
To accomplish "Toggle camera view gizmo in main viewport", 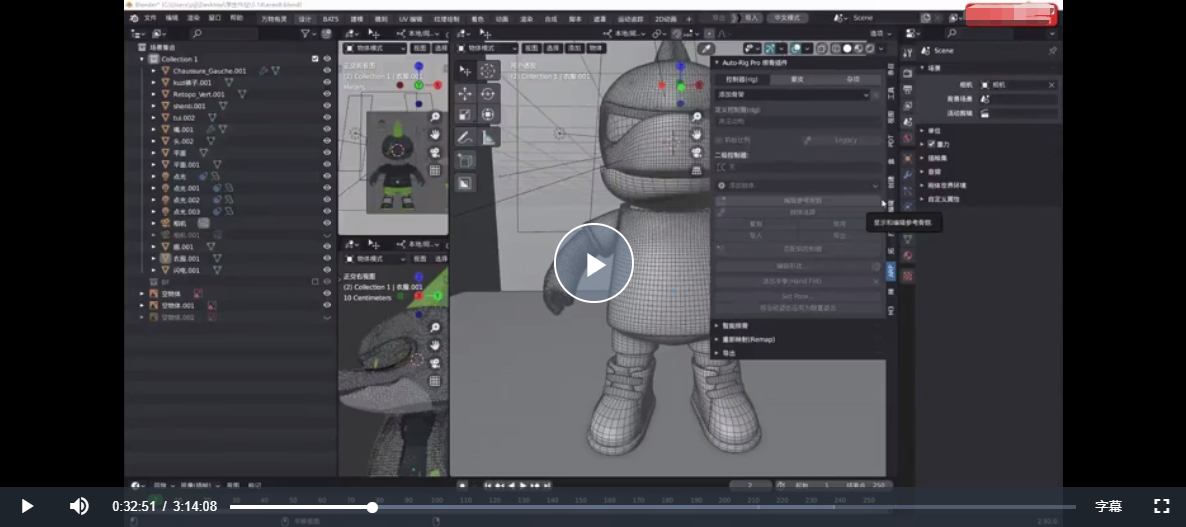I will pyautogui.click(x=697, y=152).
